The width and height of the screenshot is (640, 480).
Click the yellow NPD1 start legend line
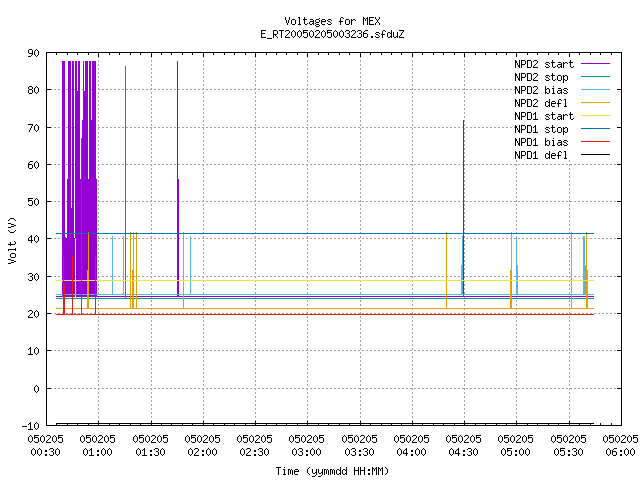595,116
